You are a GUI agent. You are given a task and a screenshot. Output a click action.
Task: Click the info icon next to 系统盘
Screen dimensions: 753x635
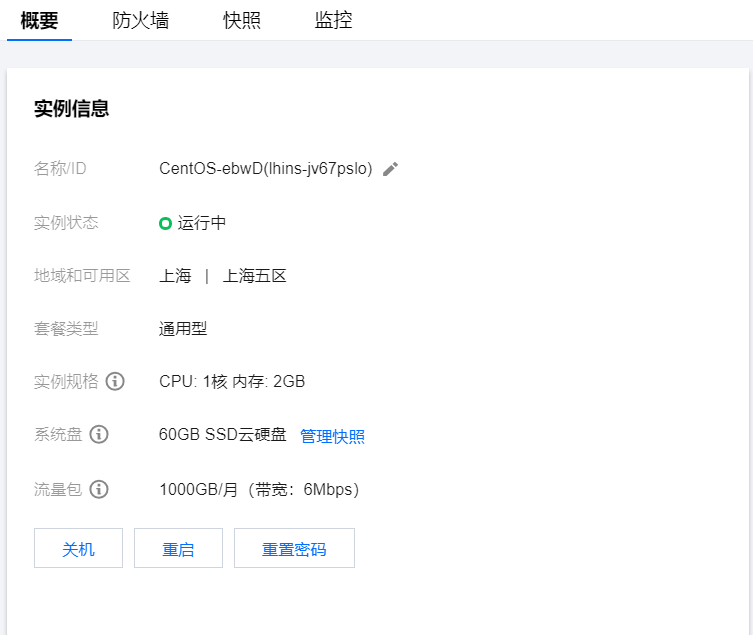(99, 434)
